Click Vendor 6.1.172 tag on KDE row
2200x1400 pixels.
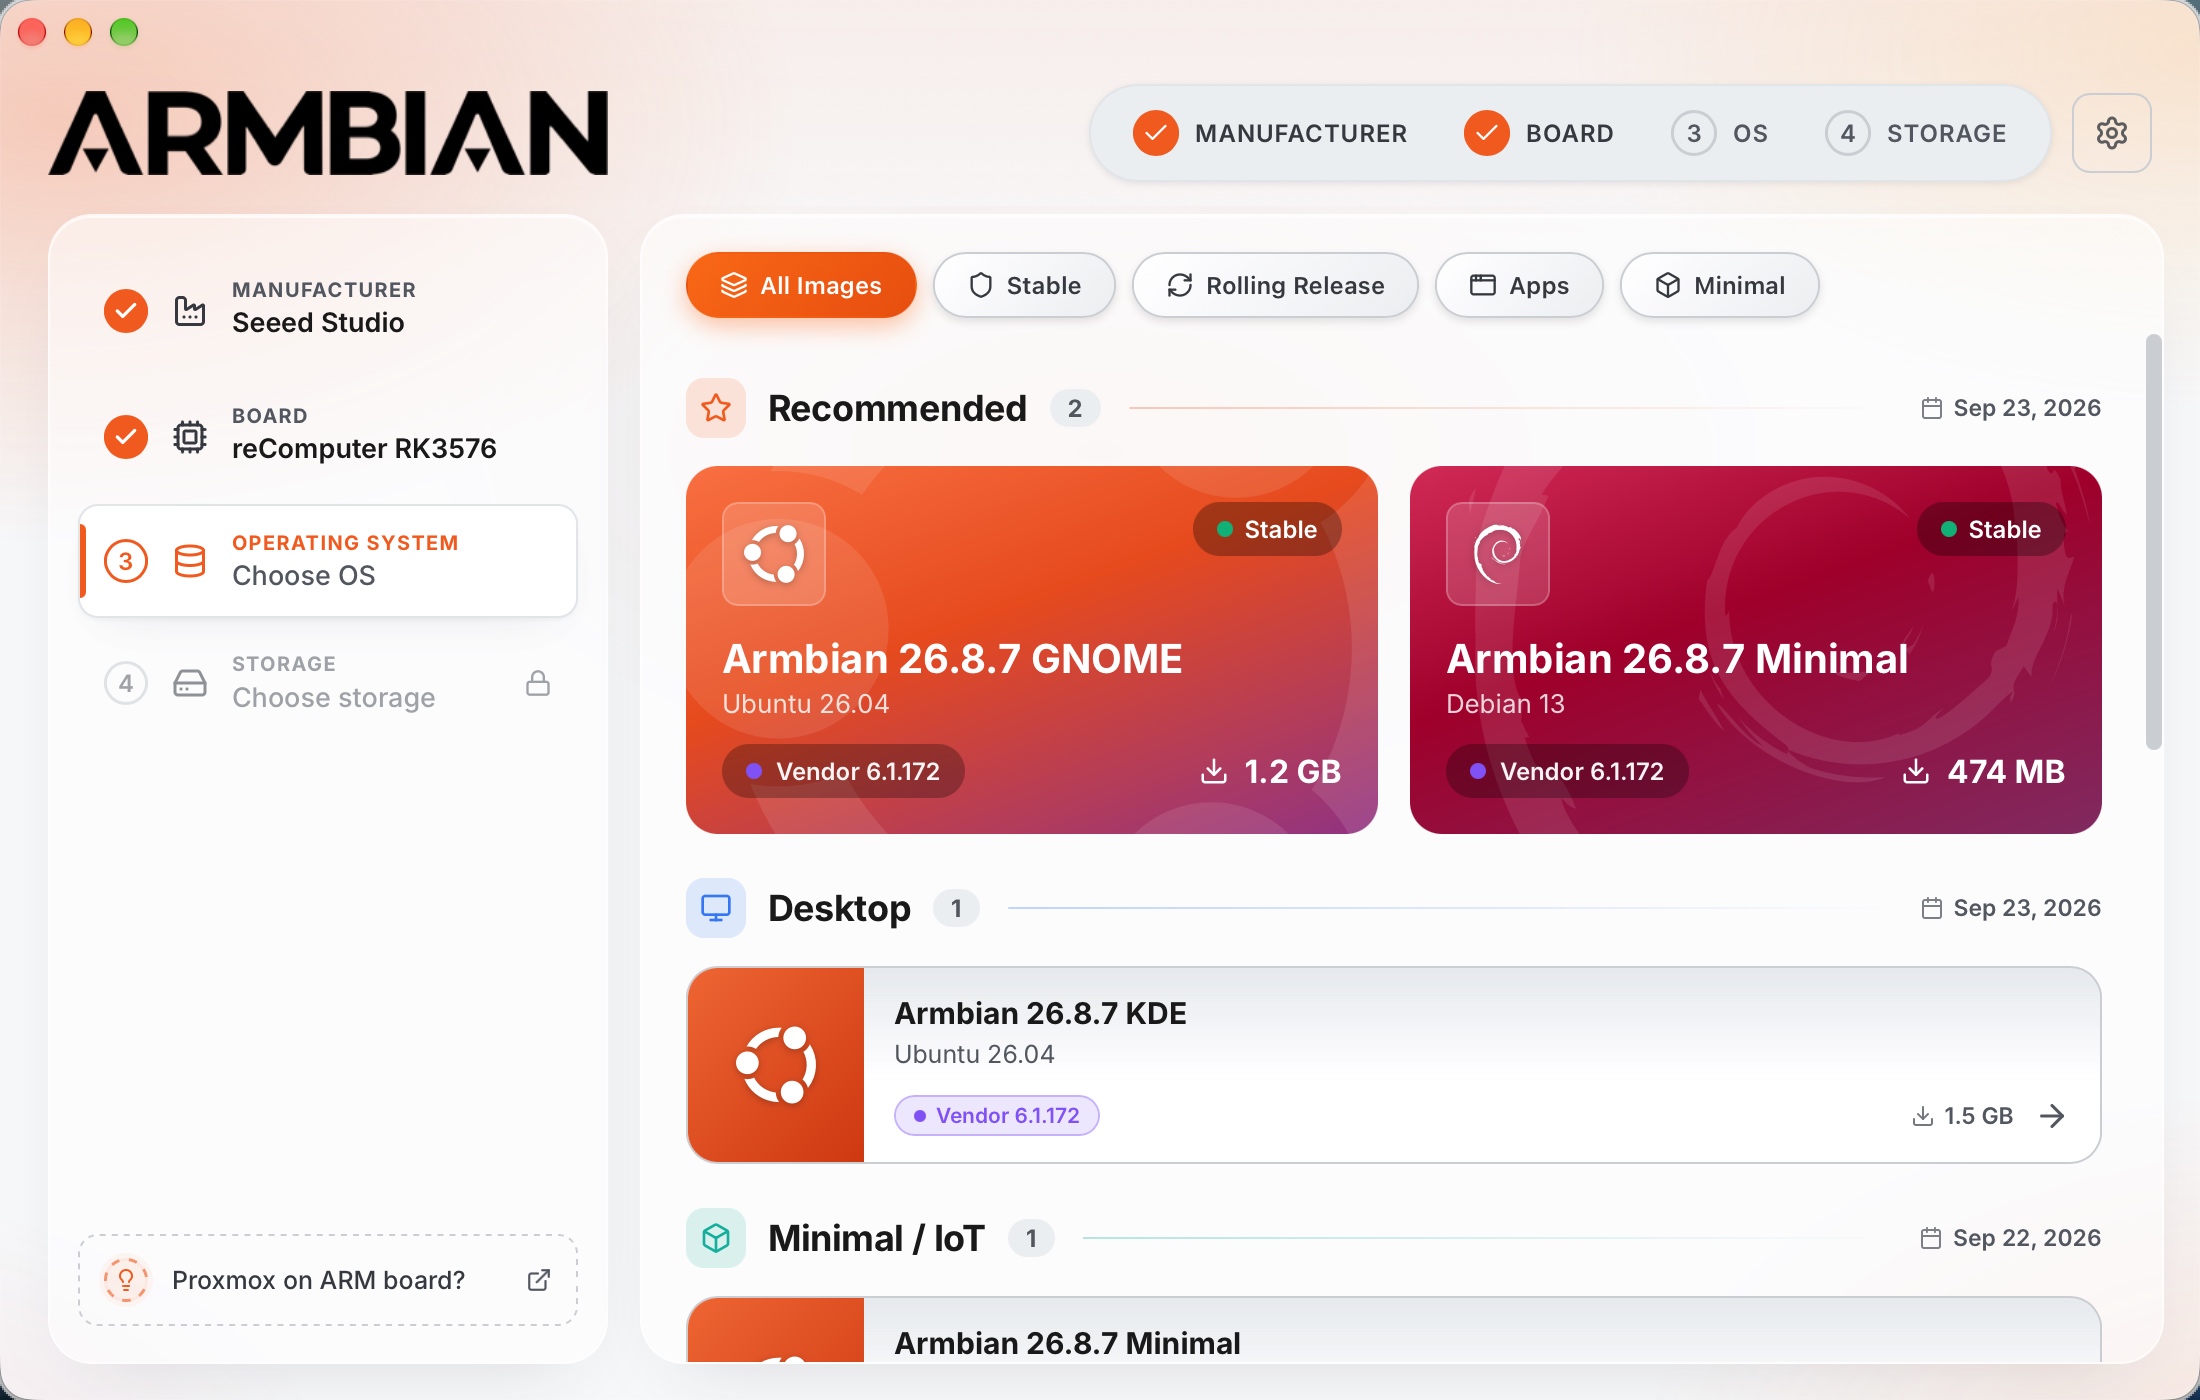click(x=997, y=1116)
